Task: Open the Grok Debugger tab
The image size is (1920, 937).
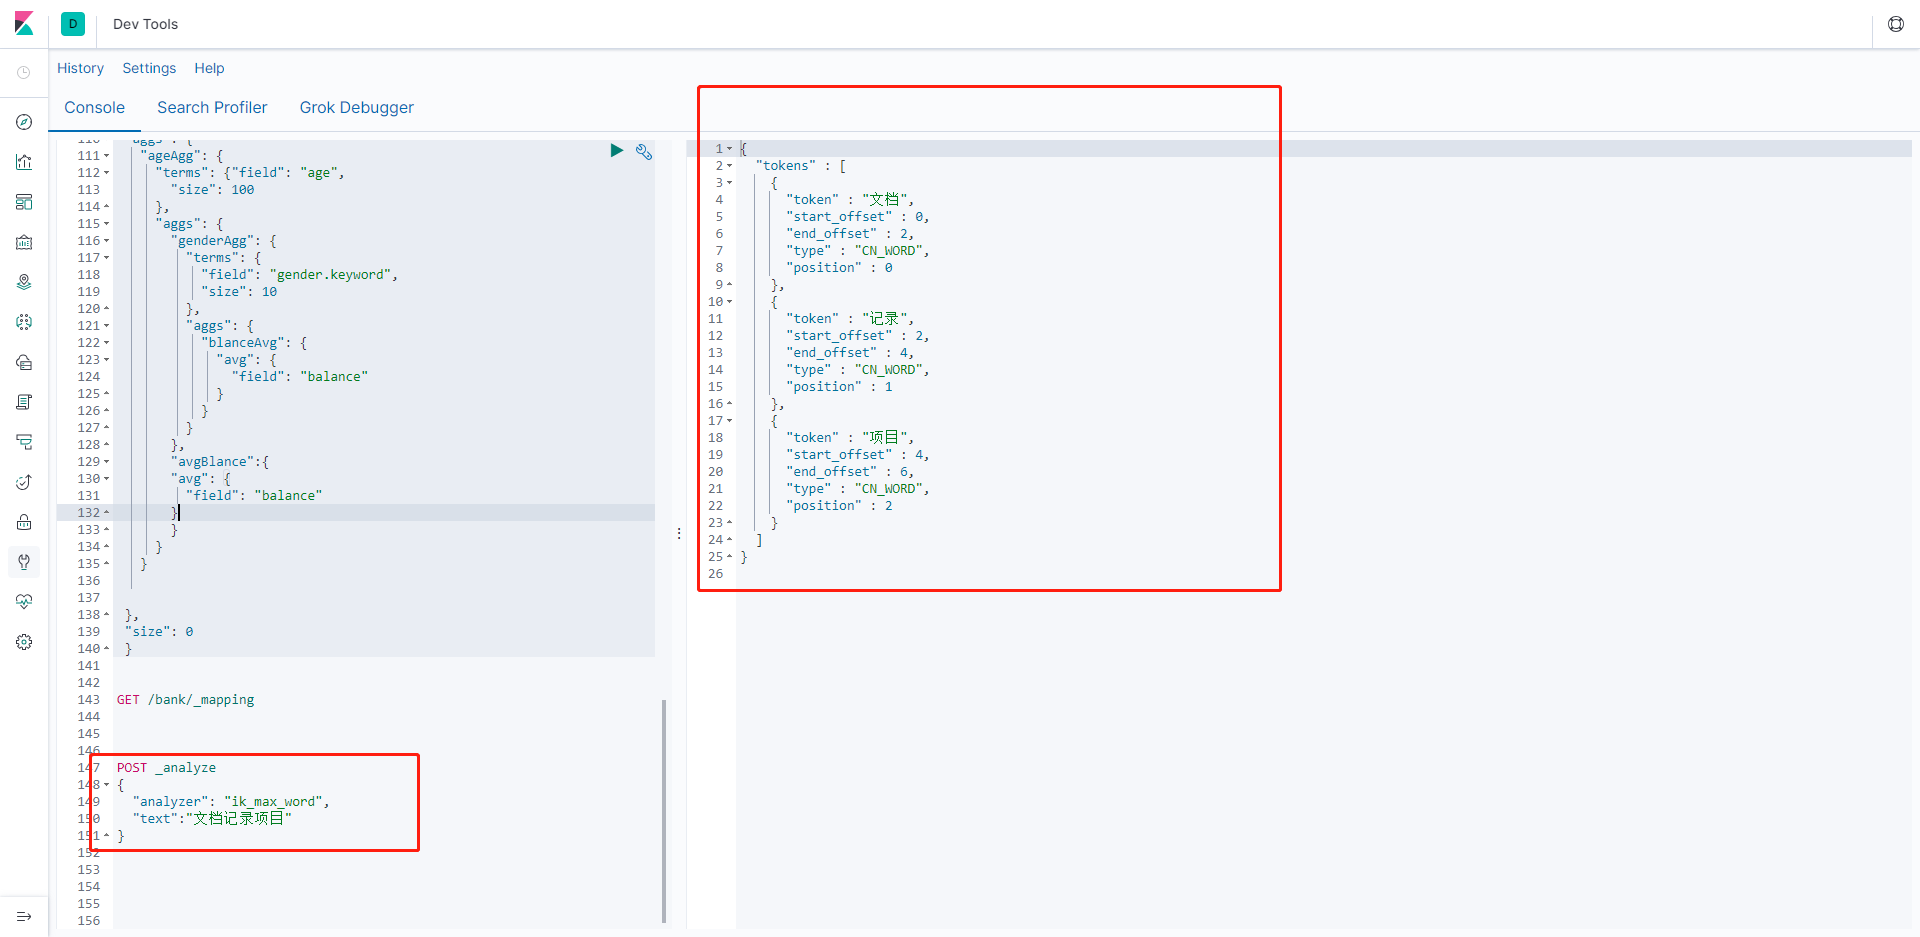Action: [x=356, y=108]
